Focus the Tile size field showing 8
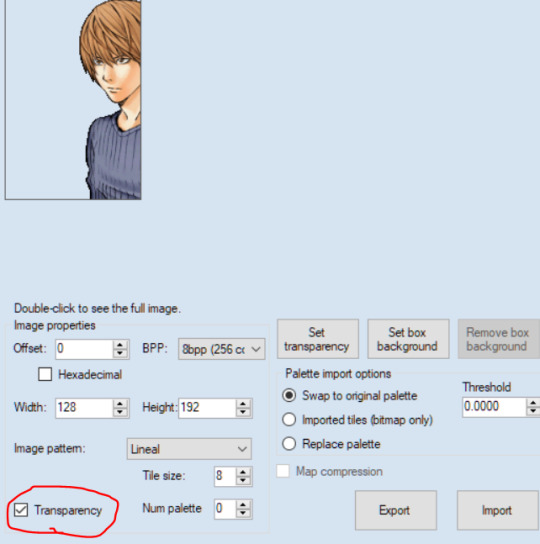Image resolution: width=540 pixels, height=544 pixels. point(225,476)
